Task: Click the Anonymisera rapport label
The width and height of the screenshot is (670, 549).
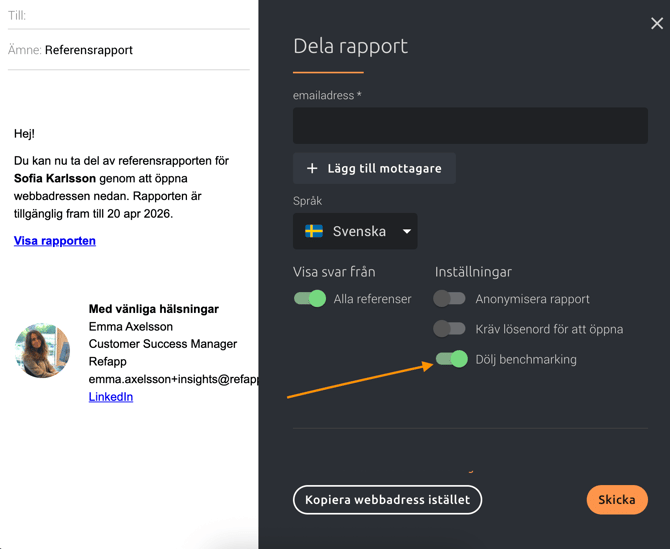Action: pyautogui.click(x=532, y=299)
